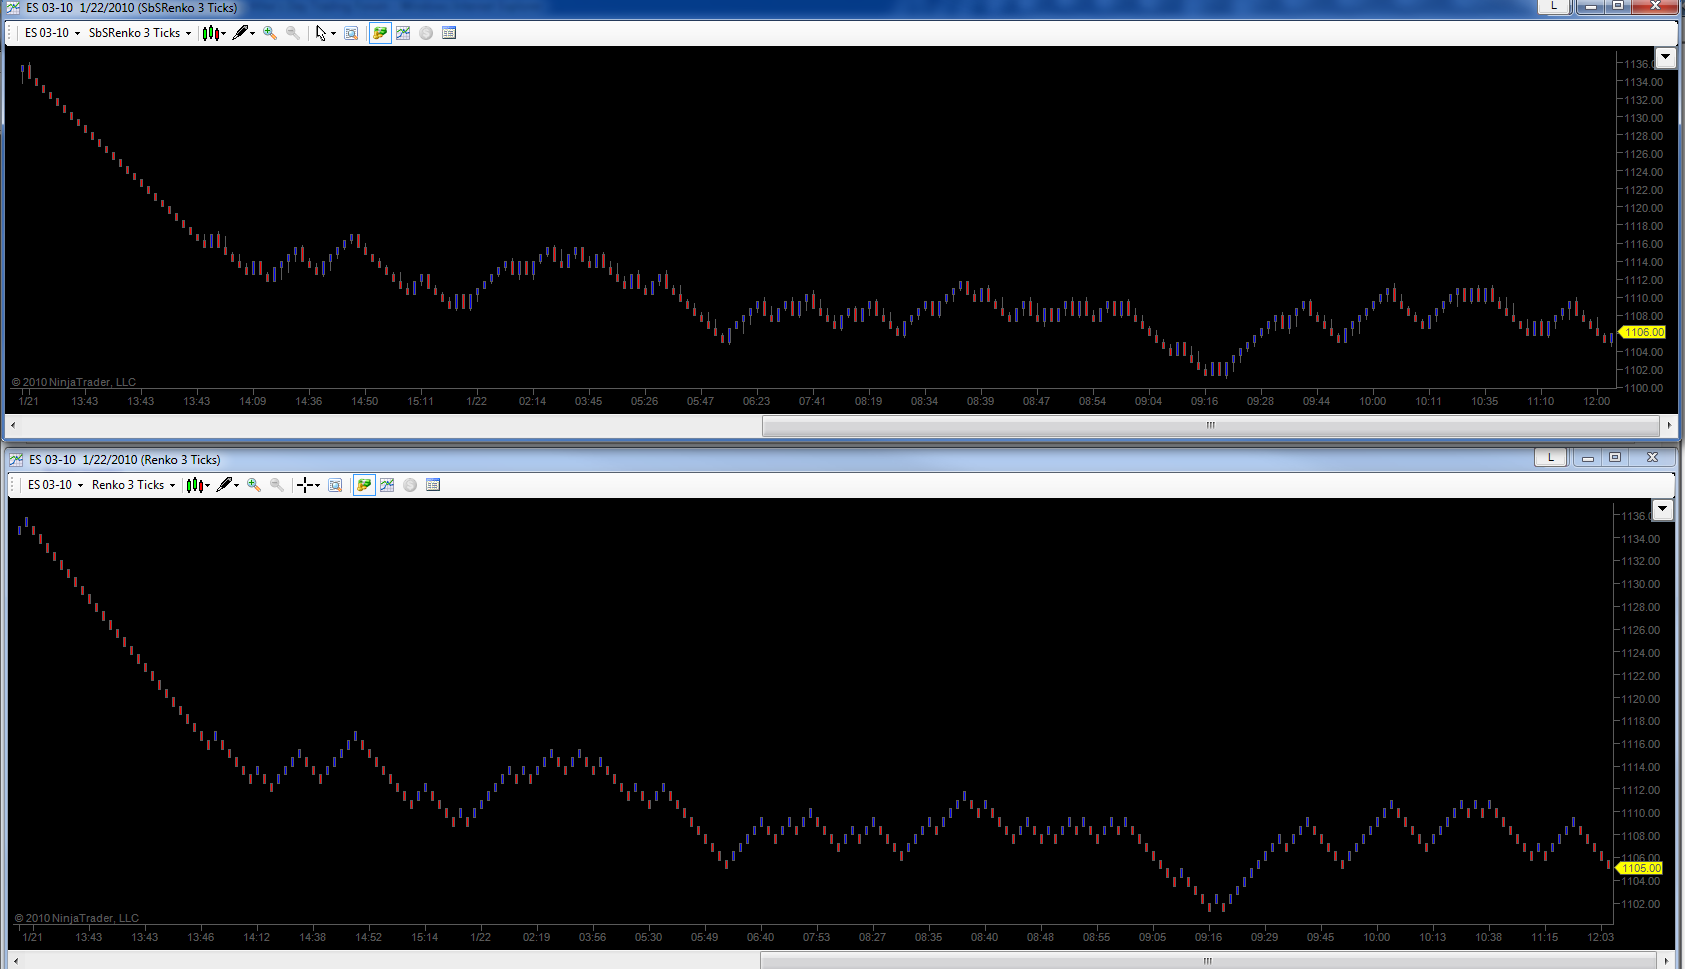Viewport: 1685px width, 969px height.
Task: Open chart Properties in Renko window
Action: click(x=433, y=485)
